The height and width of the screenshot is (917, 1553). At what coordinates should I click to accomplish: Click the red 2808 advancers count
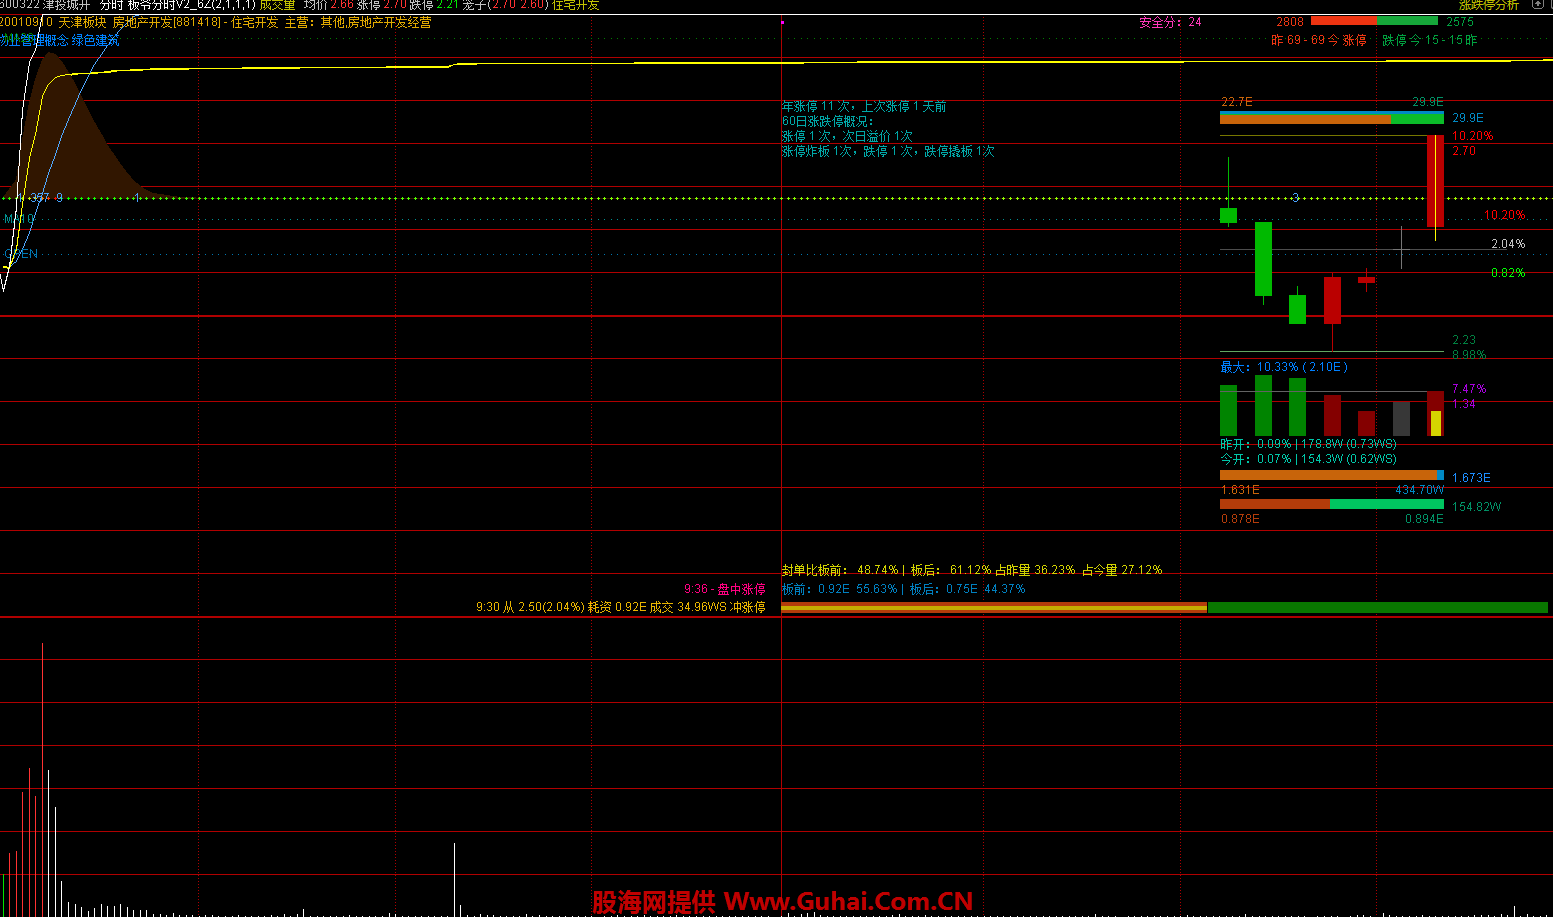[1290, 22]
